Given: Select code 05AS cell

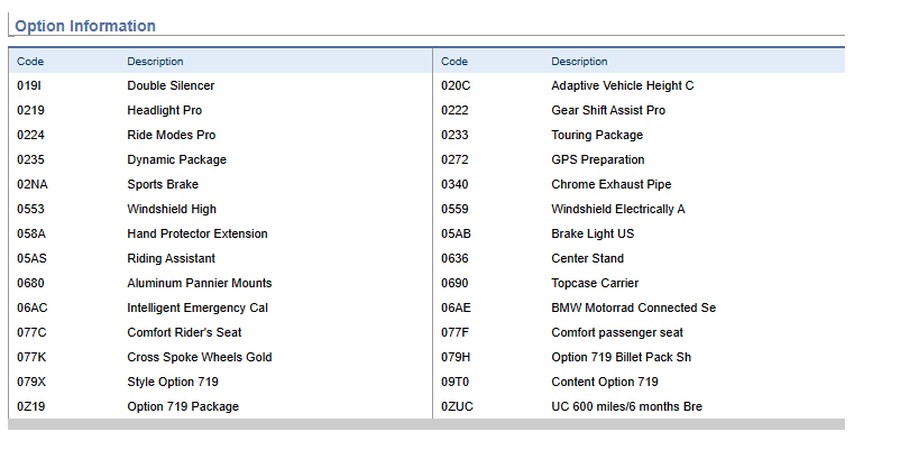Looking at the screenshot, I should 32,258.
